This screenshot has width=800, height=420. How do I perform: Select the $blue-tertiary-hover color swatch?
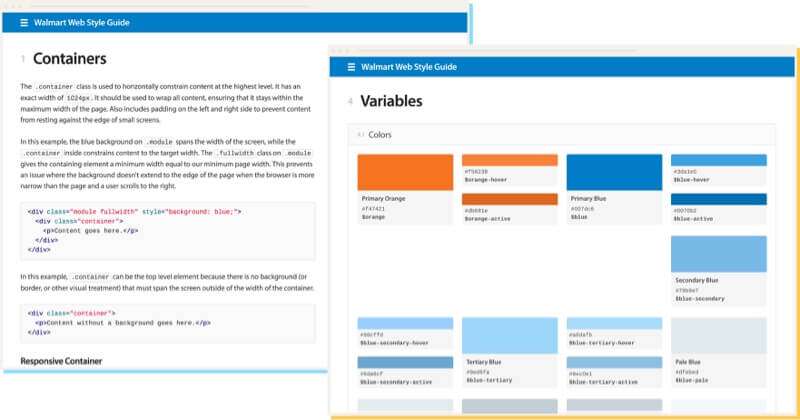pos(614,324)
